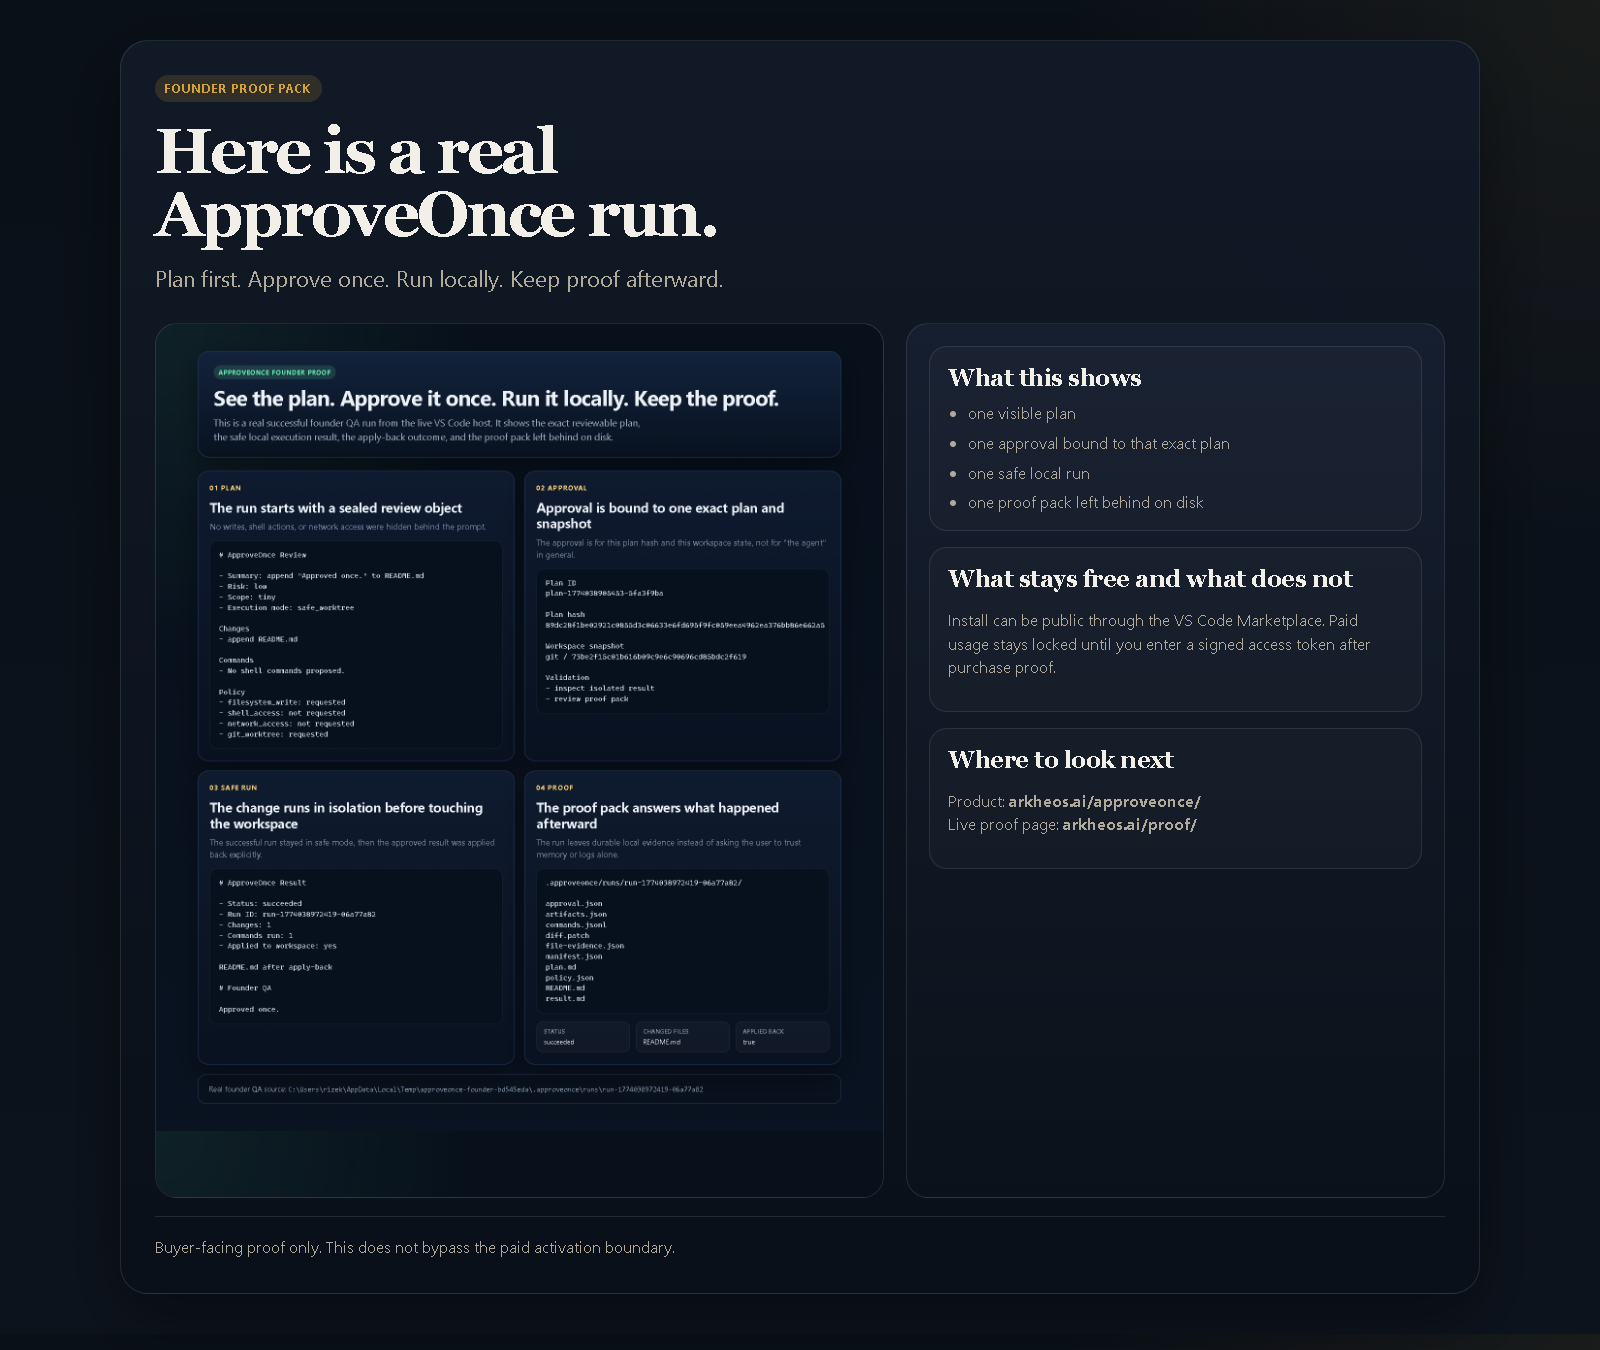Click the CHANGED FILES README.md chip
Viewport: 1600px width, 1350px height.
pyautogui.click(x=683, y=1036)
